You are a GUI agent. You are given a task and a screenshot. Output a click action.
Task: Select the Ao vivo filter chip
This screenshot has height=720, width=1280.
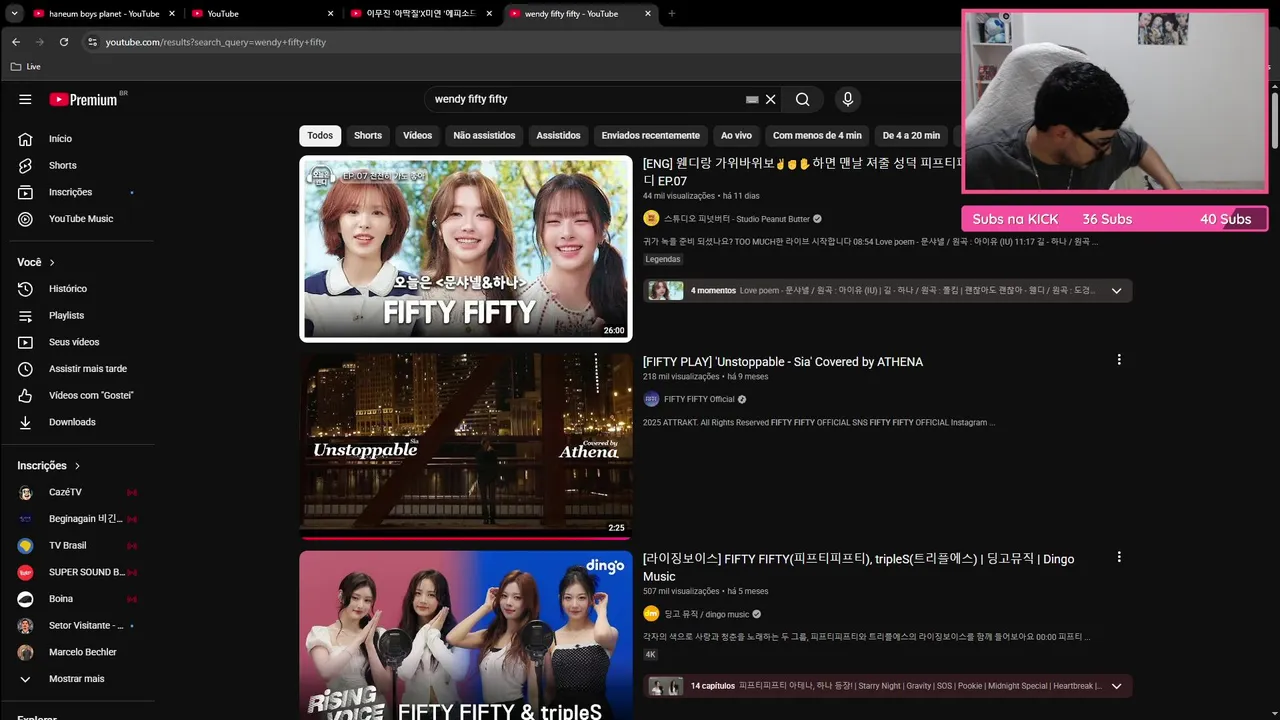click(x=736, y=136)
